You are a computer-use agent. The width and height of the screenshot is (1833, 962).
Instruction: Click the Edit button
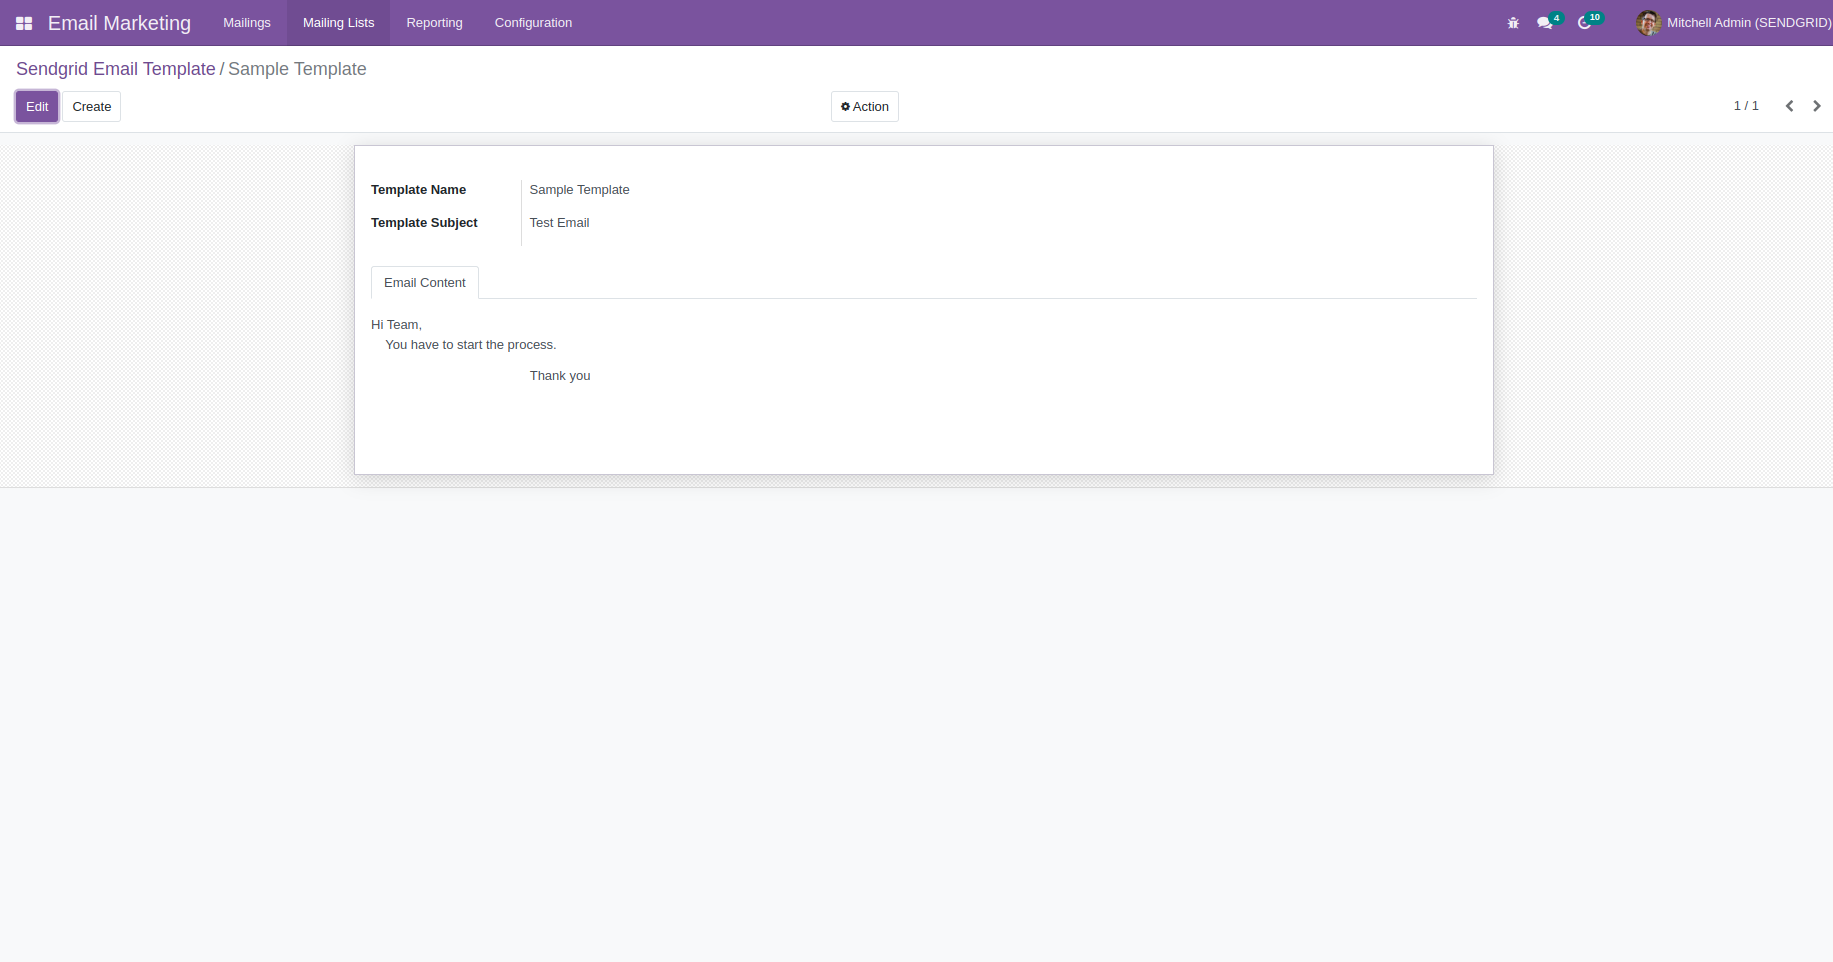point(37,107)
